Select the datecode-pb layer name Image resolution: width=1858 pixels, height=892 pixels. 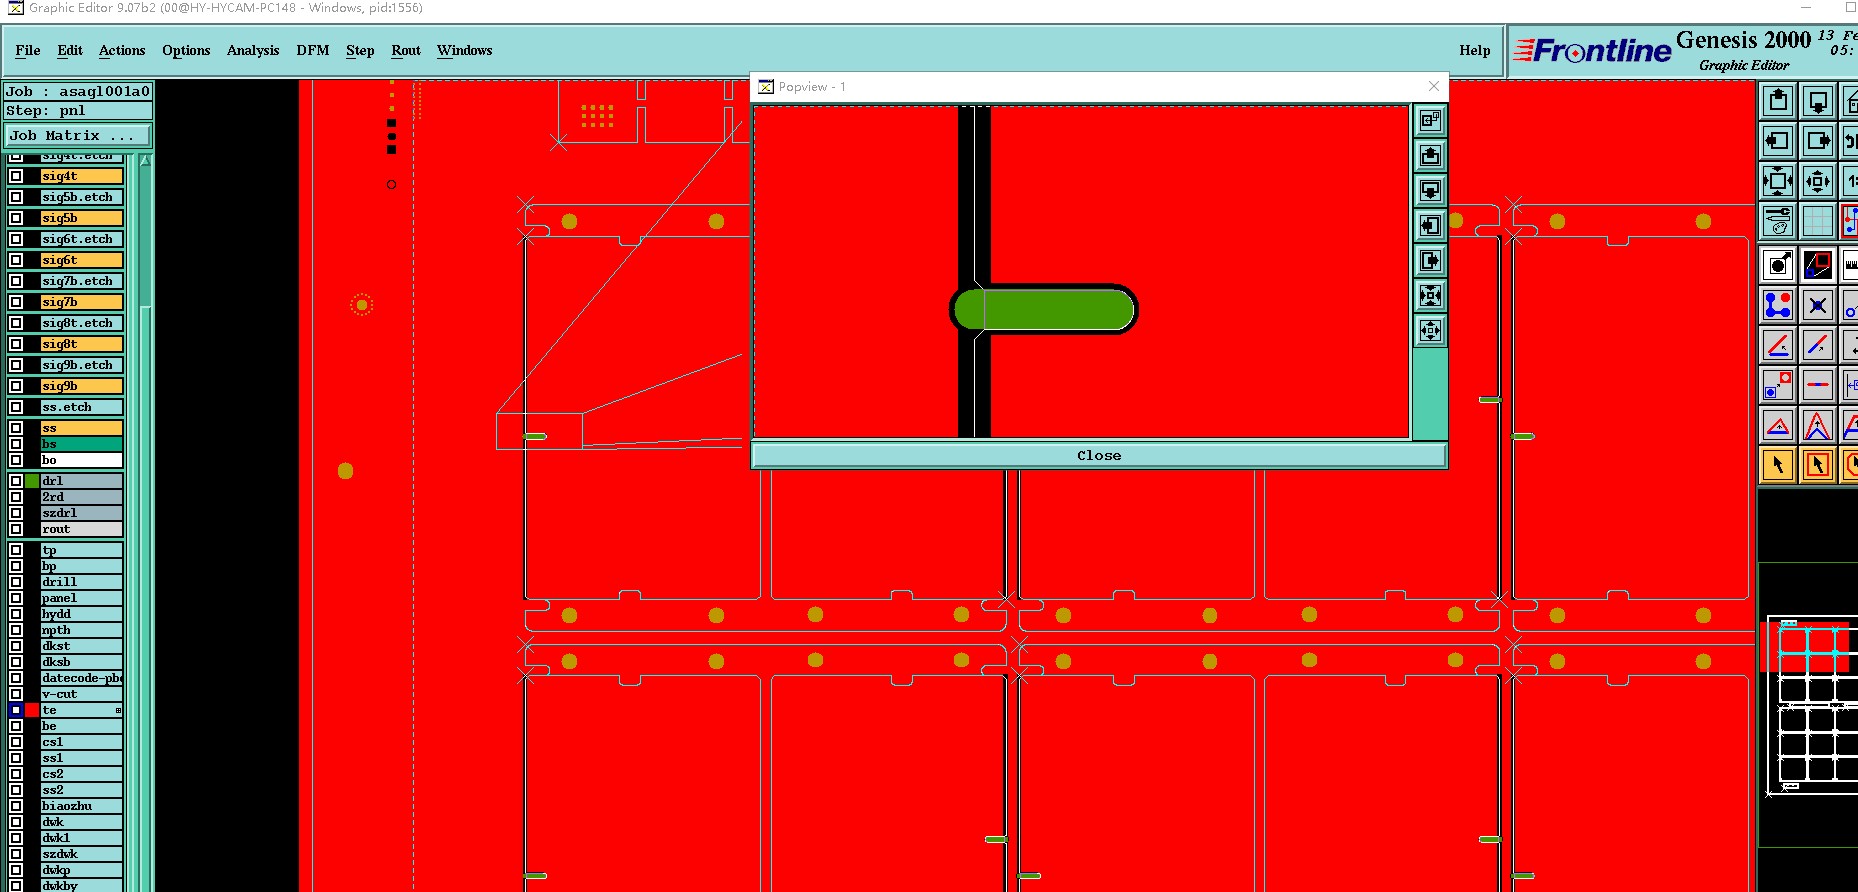[81, 678]
